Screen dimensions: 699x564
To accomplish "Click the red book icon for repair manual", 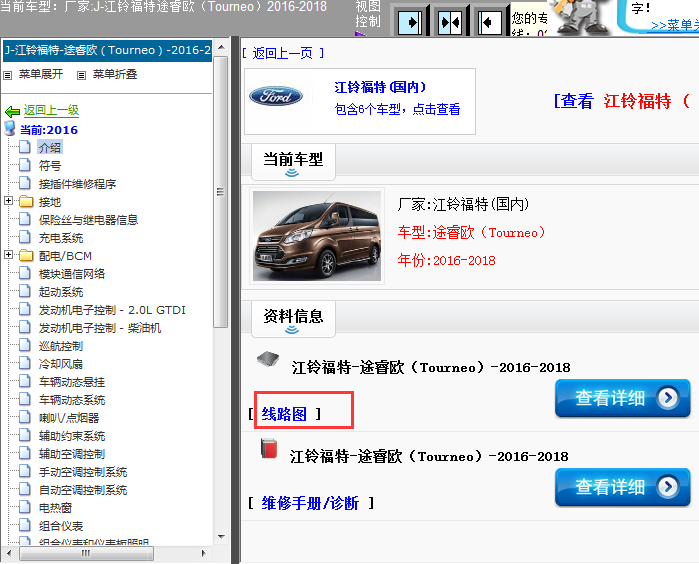I will click(269, 449).
